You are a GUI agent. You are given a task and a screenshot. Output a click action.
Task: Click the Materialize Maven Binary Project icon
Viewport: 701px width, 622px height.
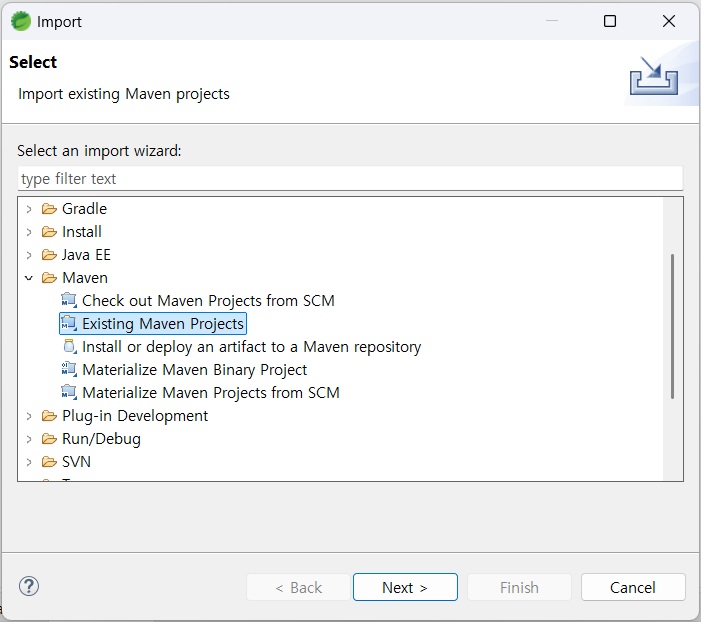(69, 369)
